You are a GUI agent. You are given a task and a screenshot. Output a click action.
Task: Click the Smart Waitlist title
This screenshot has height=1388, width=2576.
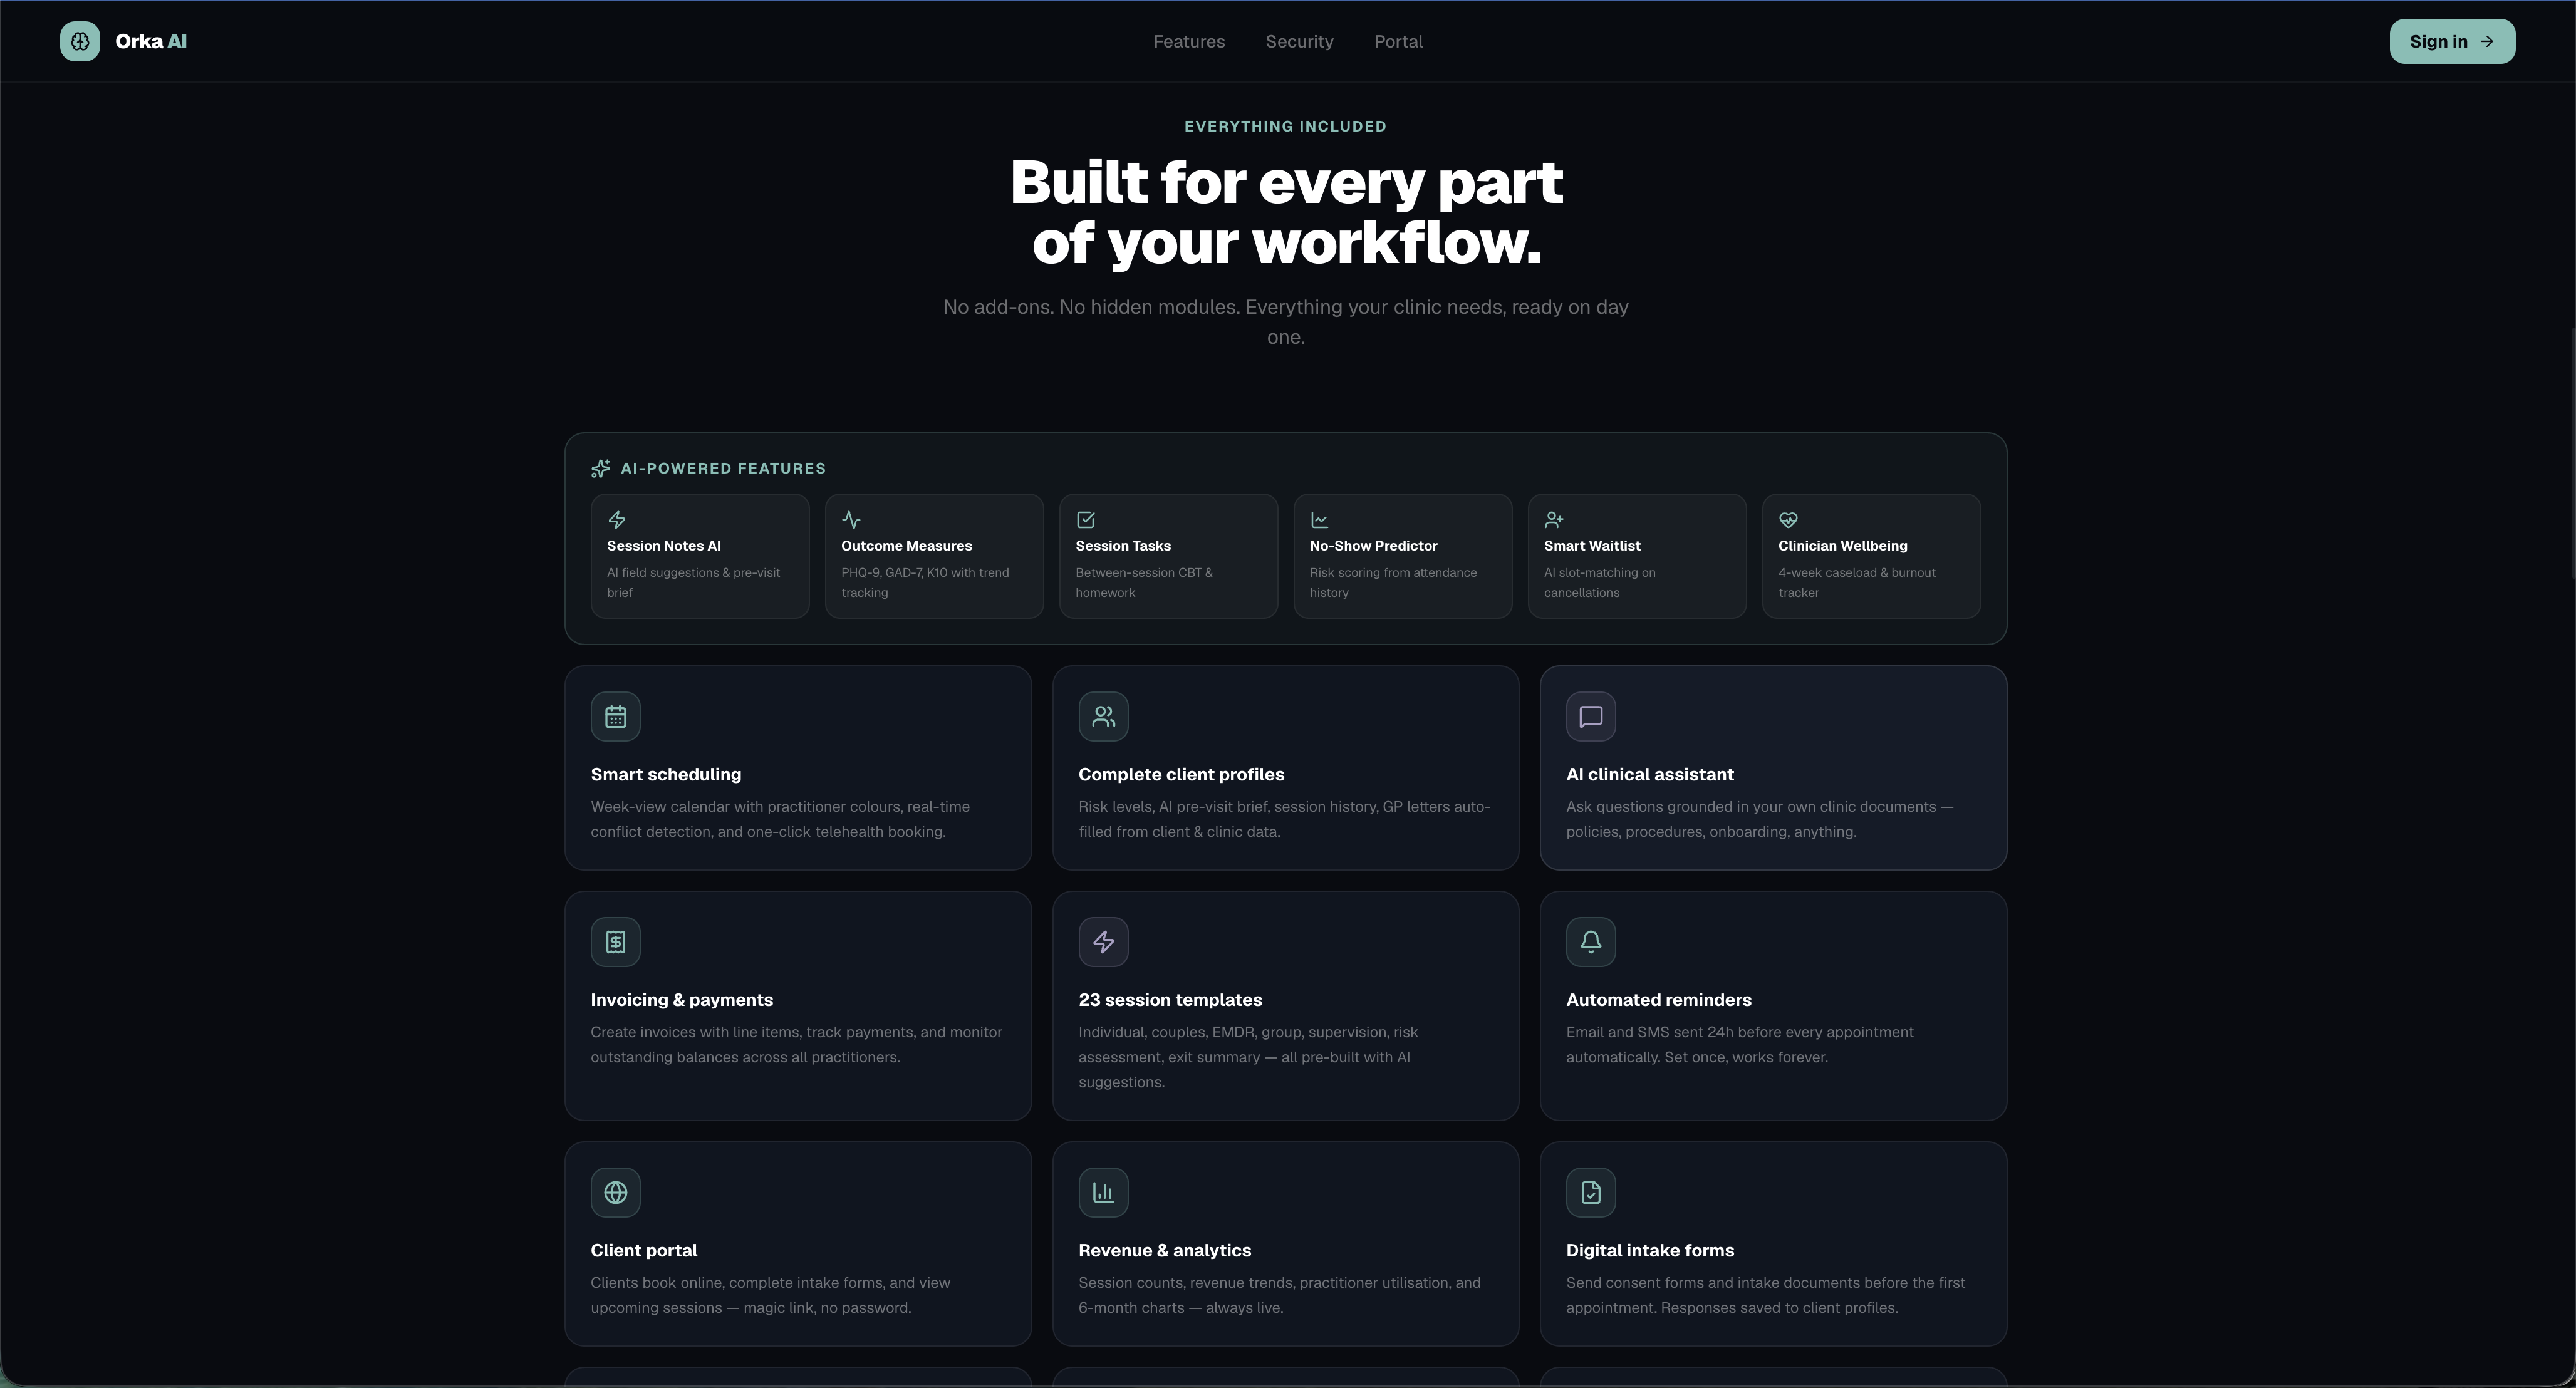(1592, 546)
